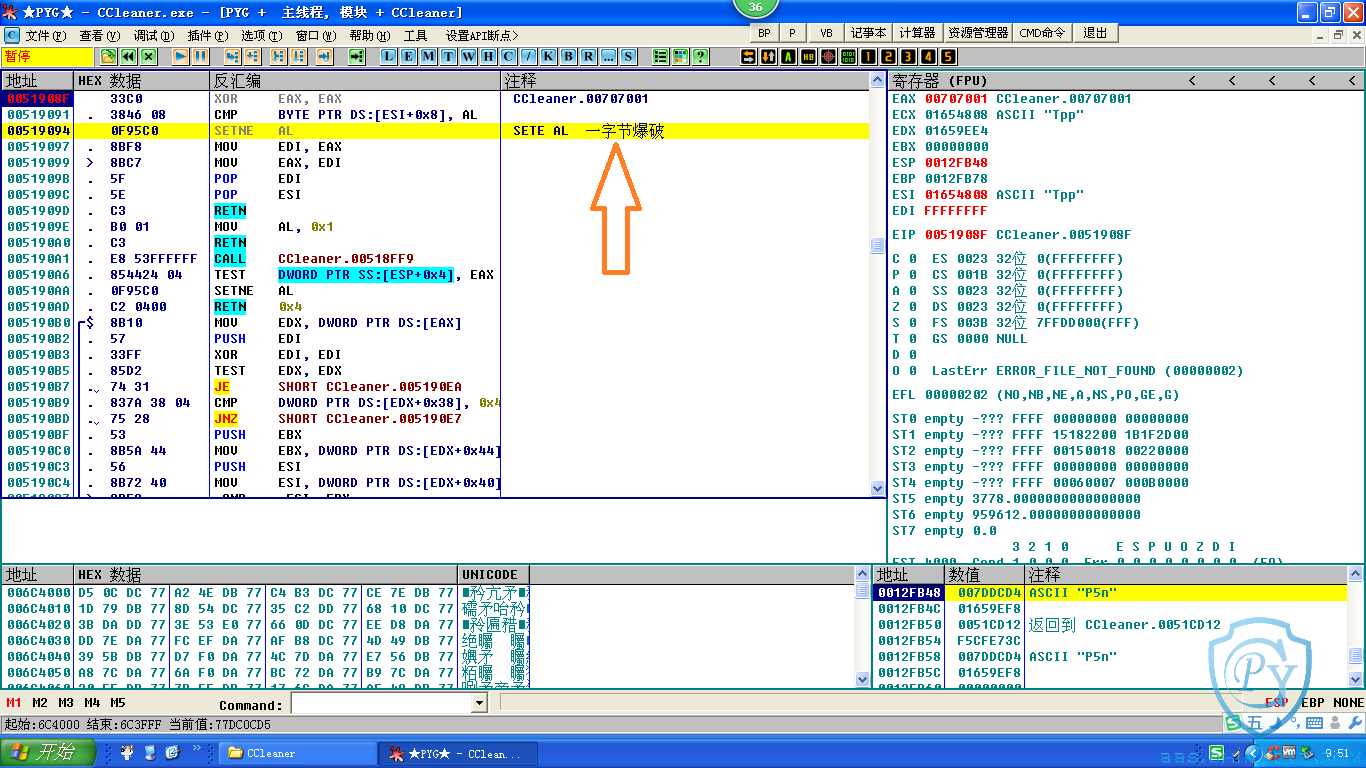Click the ESP button in status bar
This screenshot has width=1366, height=768.
[1276, 703]
